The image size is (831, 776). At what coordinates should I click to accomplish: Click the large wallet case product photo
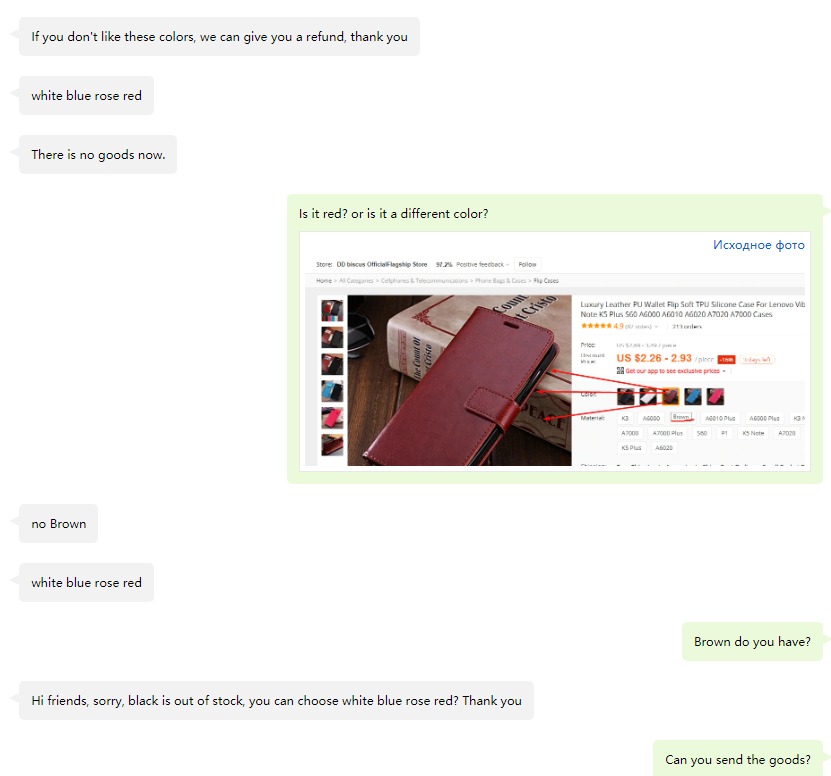pyautogui.click(x=459, y=380)
